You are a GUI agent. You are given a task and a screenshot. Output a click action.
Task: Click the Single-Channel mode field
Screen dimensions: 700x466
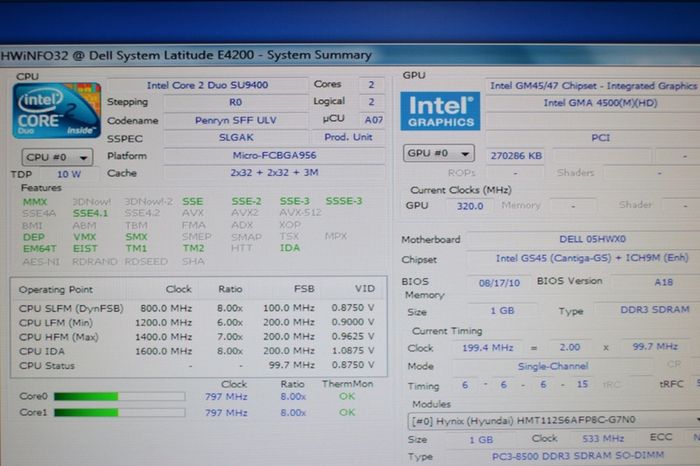[553, 366]
